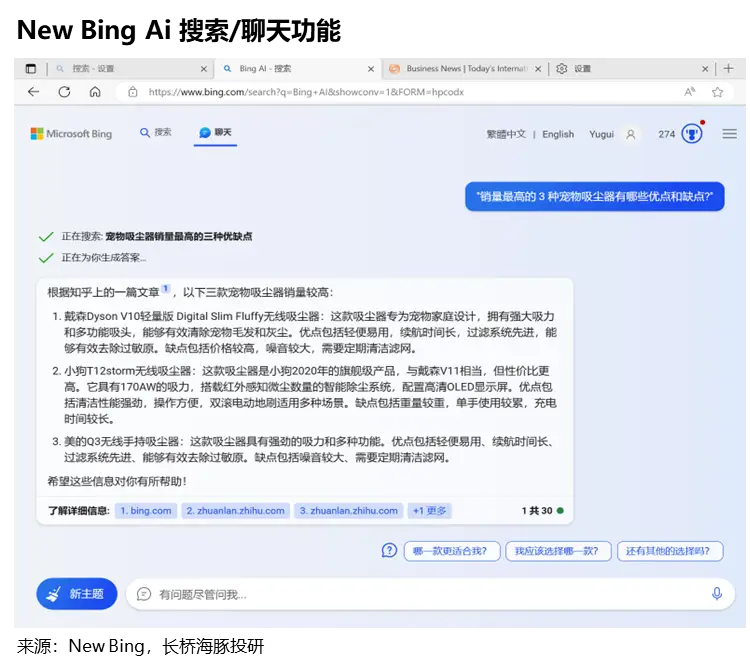
Task: Open the Yugui user profile avatar
Action: pyautogui.click(x=630, y=134)
